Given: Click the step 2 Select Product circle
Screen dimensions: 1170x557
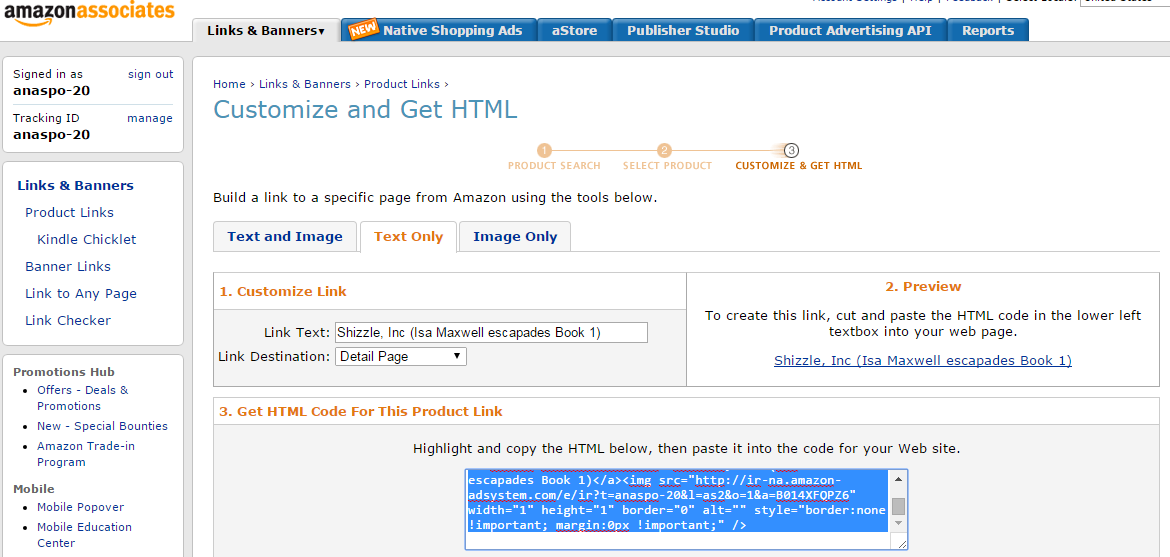Looking at the screenshot, I should click(x=664, y=150).
